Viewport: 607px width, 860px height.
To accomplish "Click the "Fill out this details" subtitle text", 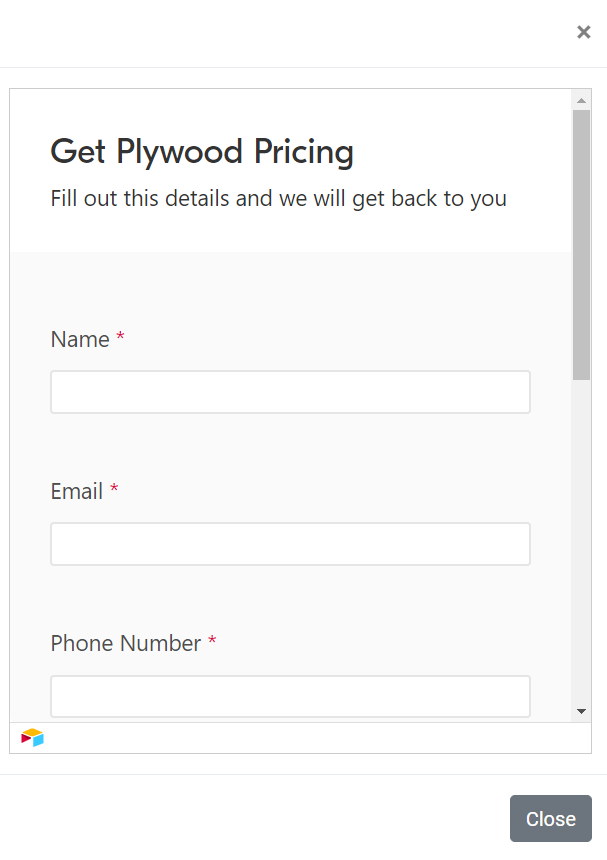I will tap(278, 198).
